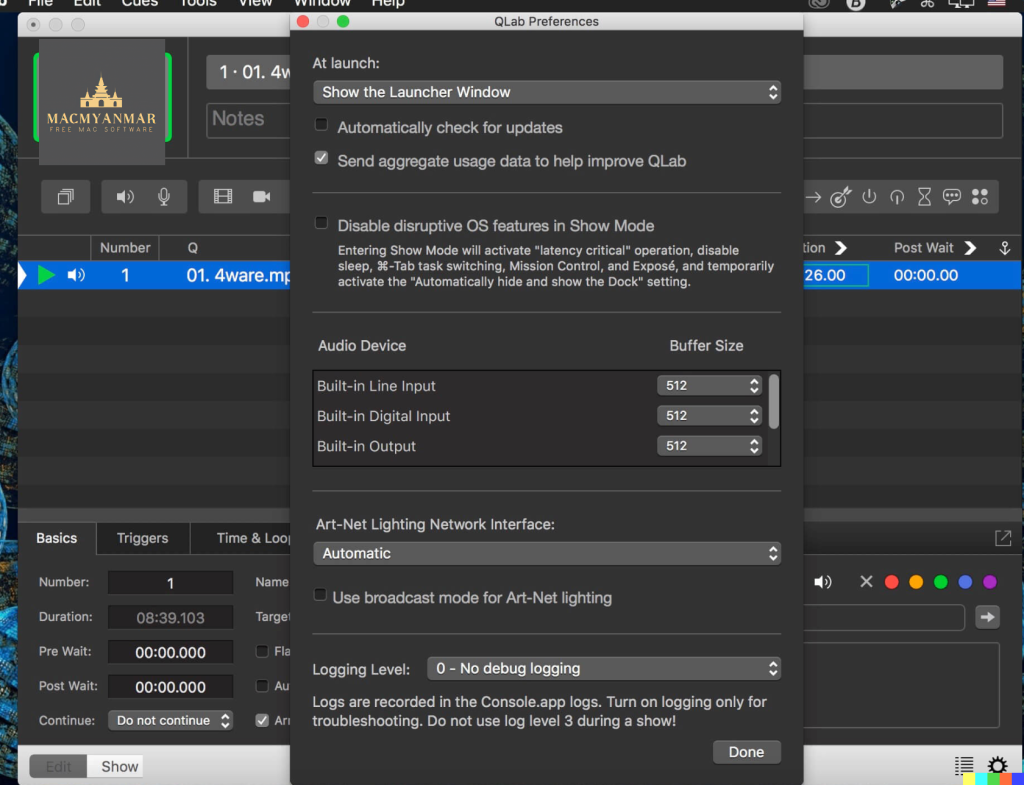Pop out the inspector panel
The height and width of the screenshot is (785, 1024).
tap(1002, 538)
